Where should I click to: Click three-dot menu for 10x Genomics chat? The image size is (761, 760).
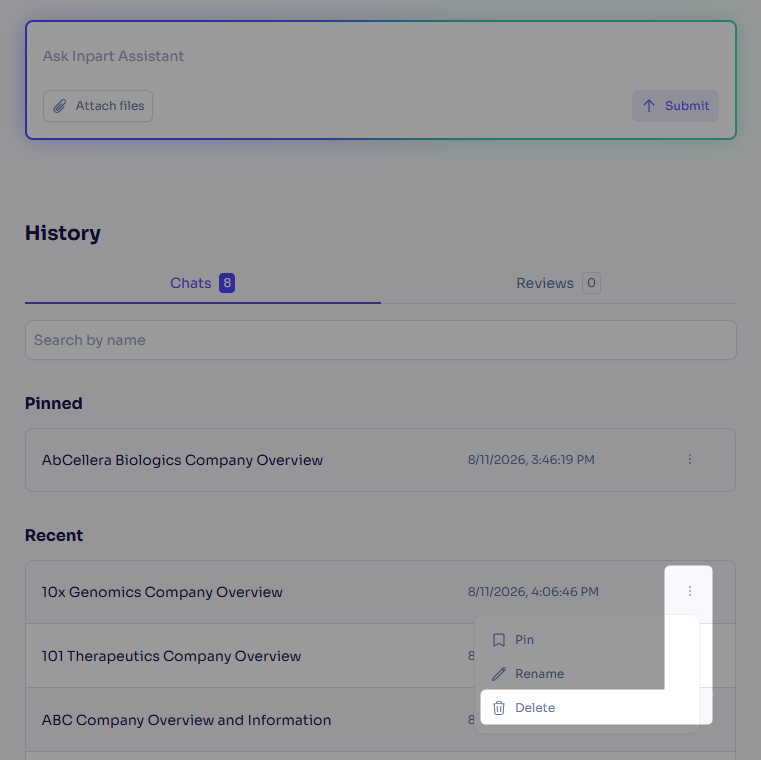(x=690, y=591)
